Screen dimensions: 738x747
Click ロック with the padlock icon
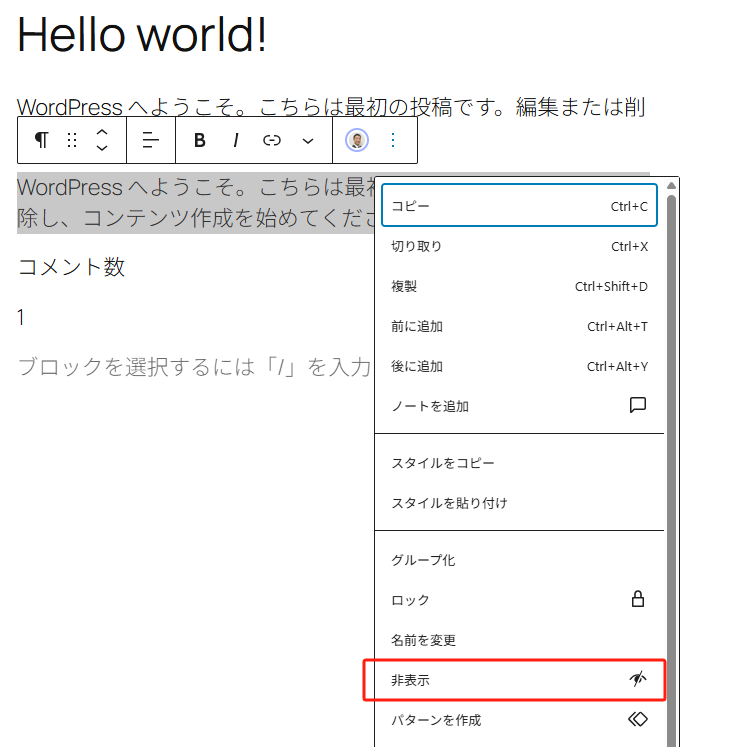[518, 600]
